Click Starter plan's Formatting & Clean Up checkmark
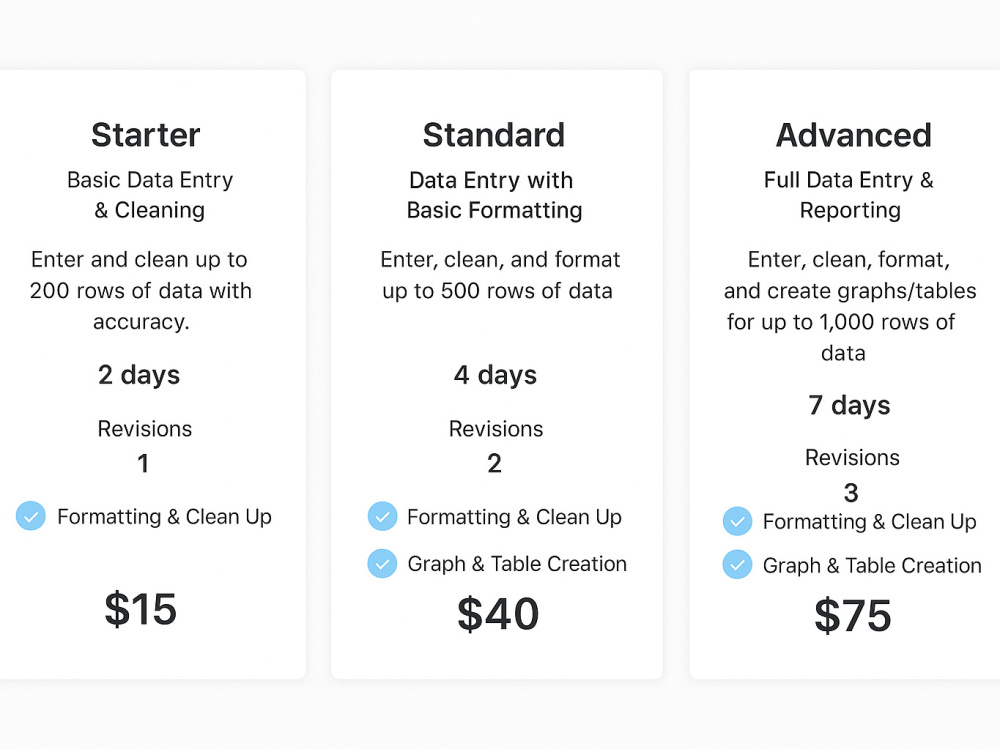 [31, 516]
